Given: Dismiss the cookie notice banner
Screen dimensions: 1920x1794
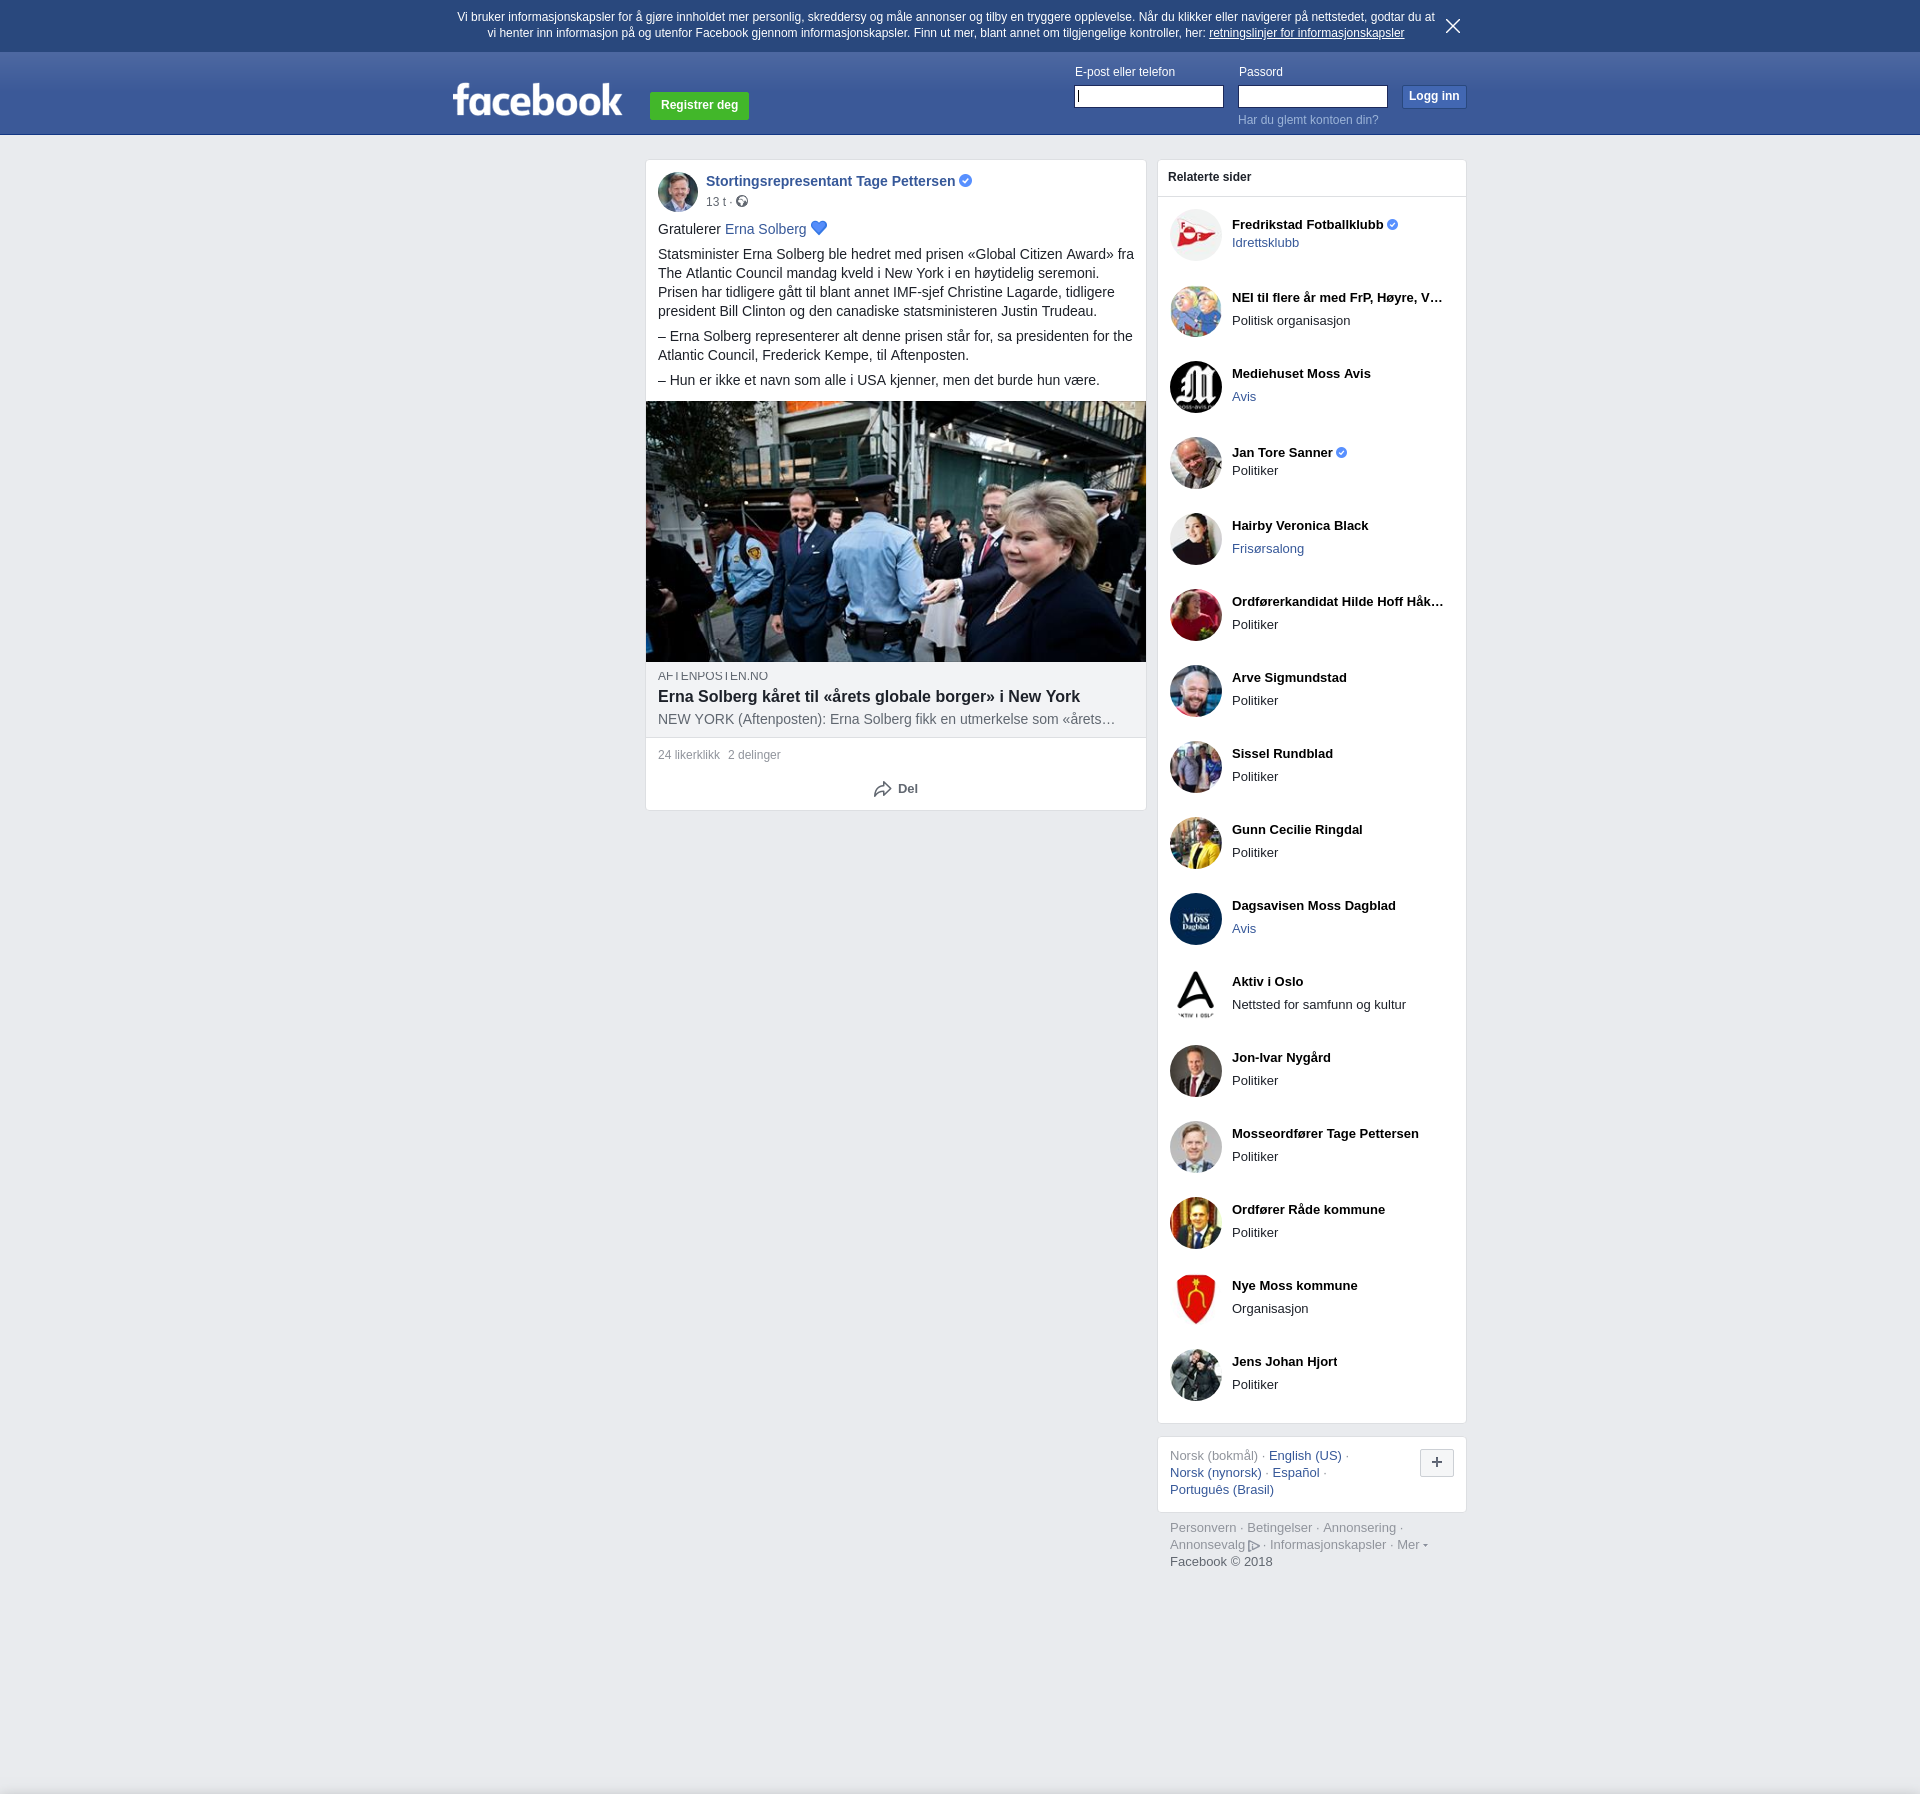Looking at the screenshot, I should pyautogui.click(x=1452, y=26).
